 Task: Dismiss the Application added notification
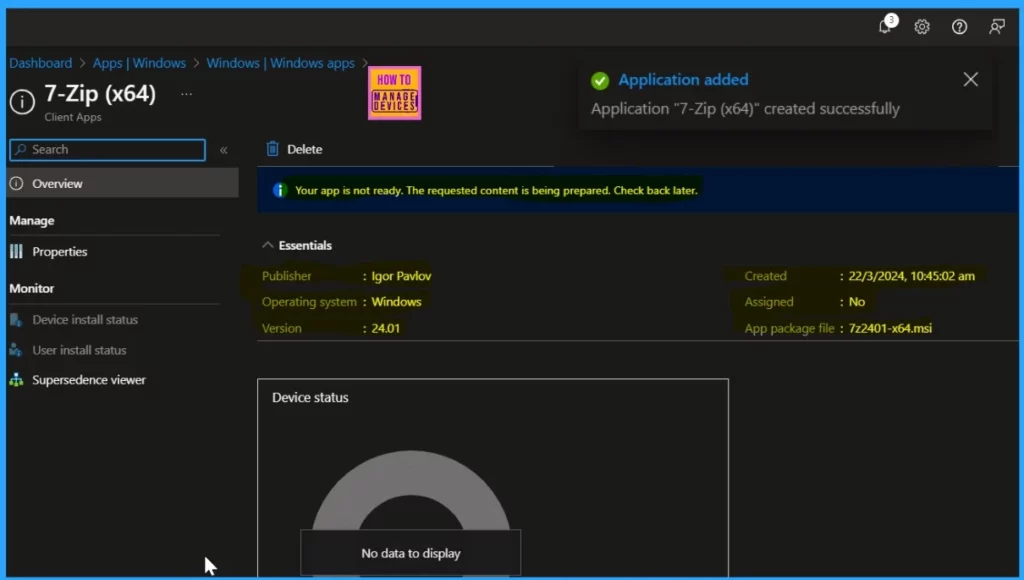[970, 79]
